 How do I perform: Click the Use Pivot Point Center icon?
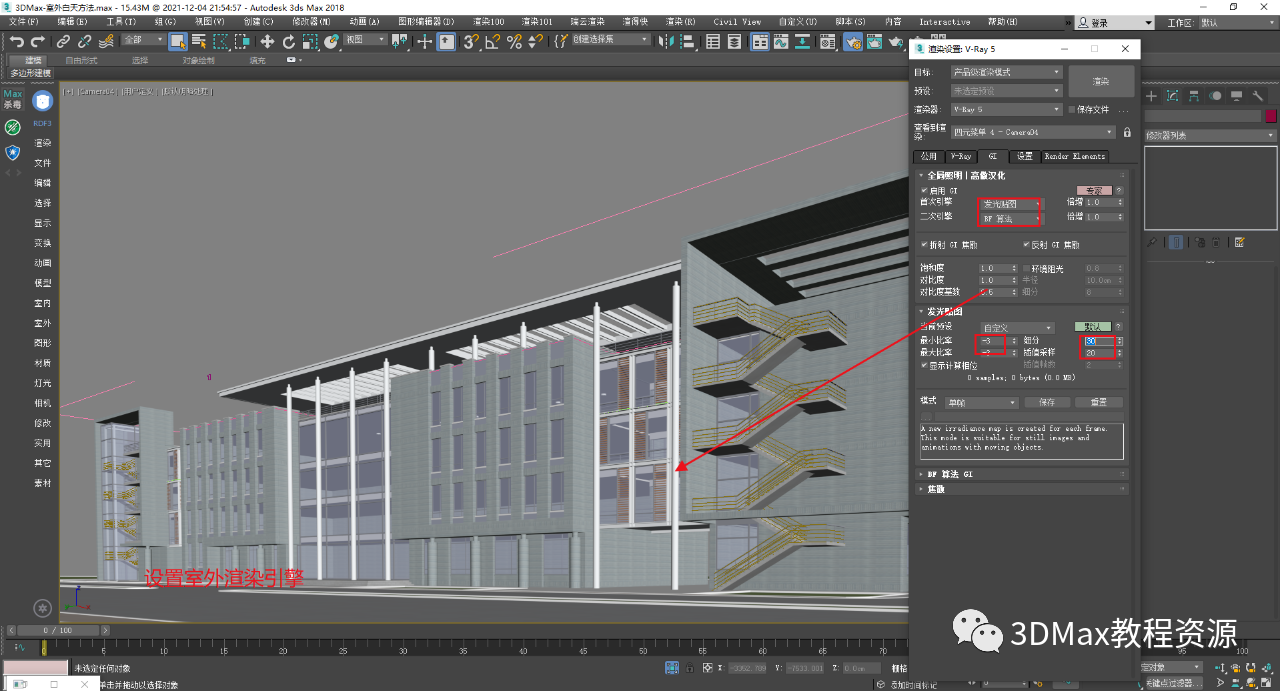point(400,41)
